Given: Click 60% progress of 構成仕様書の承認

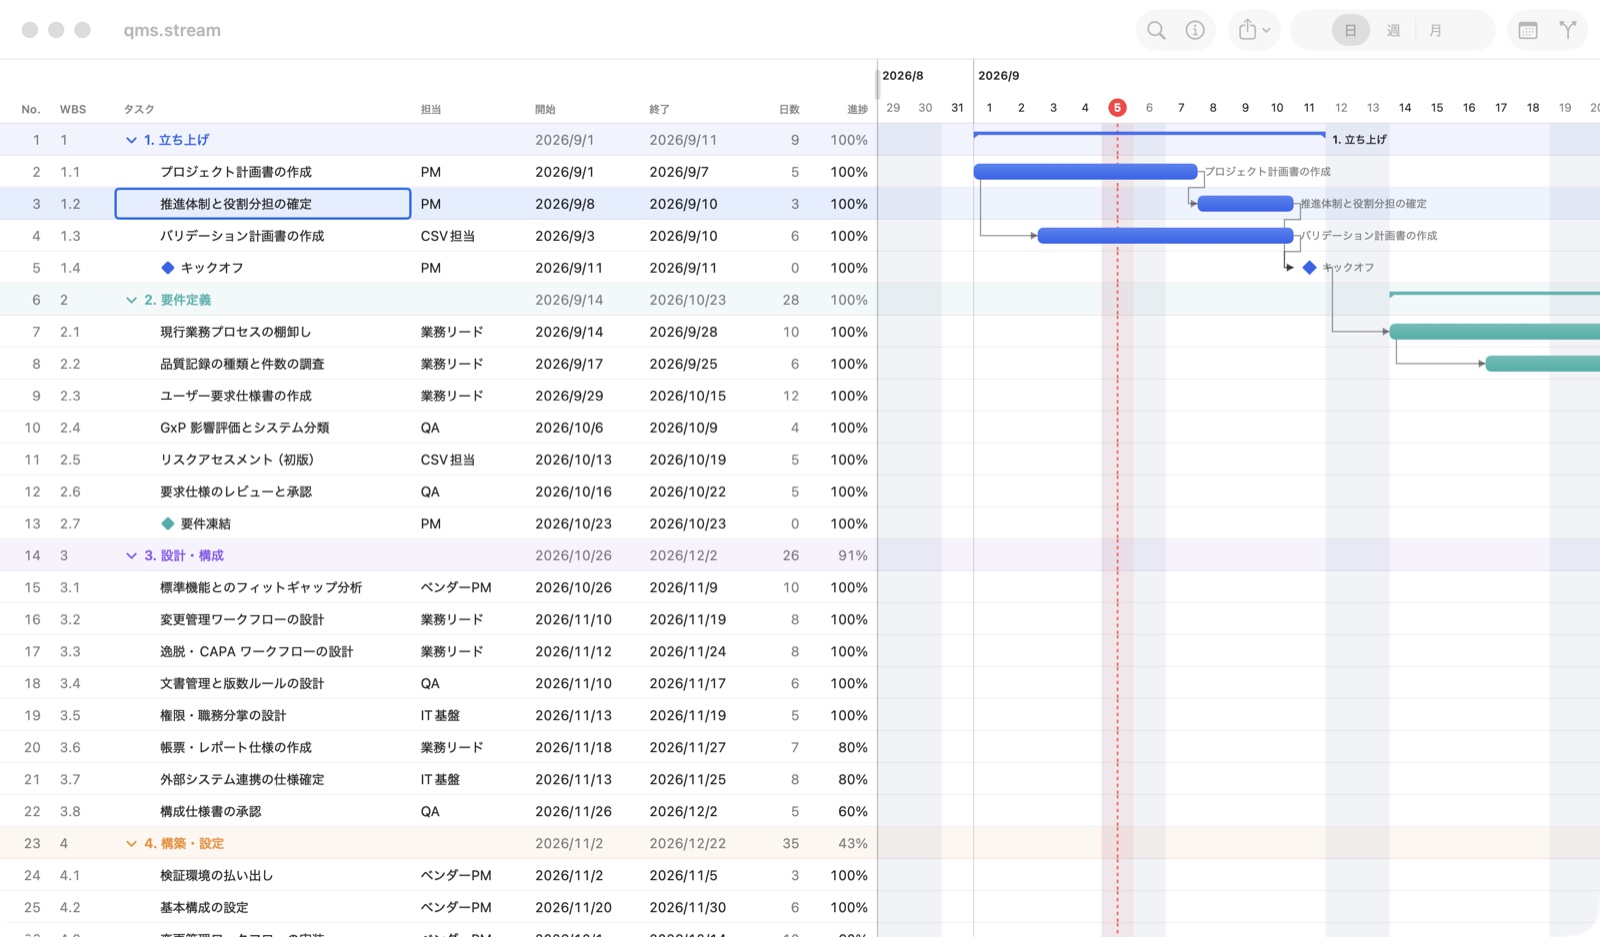Looking at the screenshot, I should (x=853, y=812).
